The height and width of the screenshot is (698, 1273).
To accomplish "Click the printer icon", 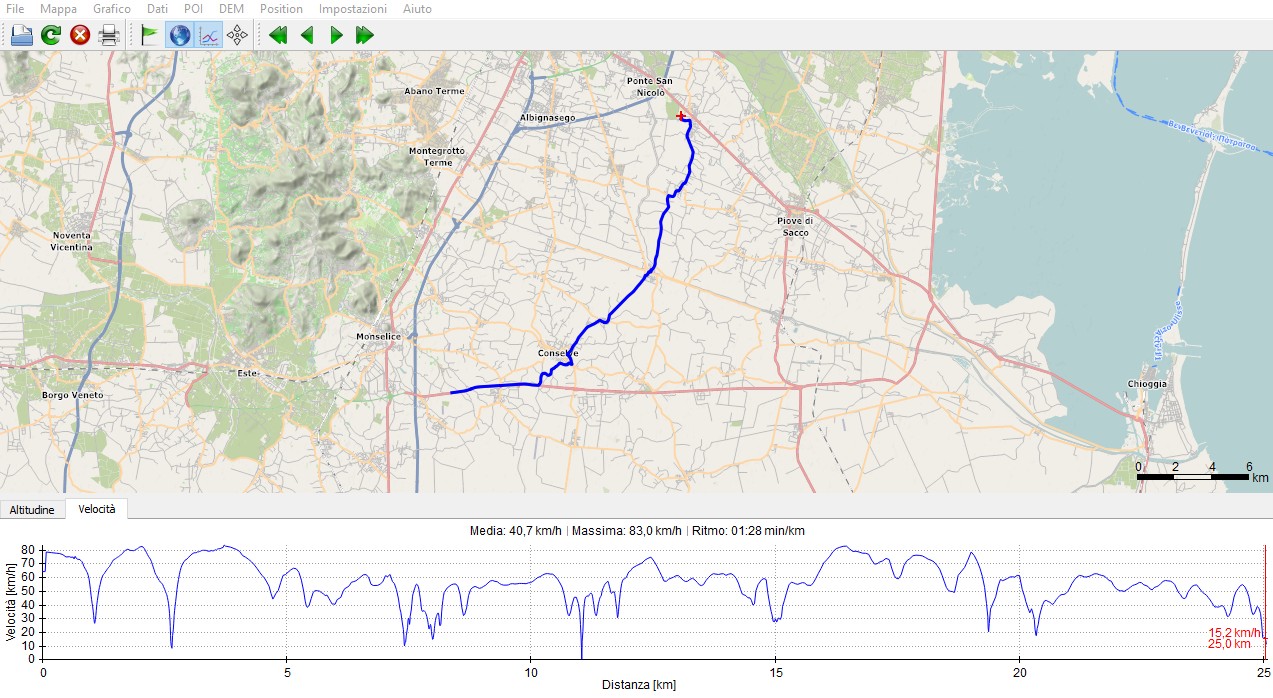I will 109,36.
